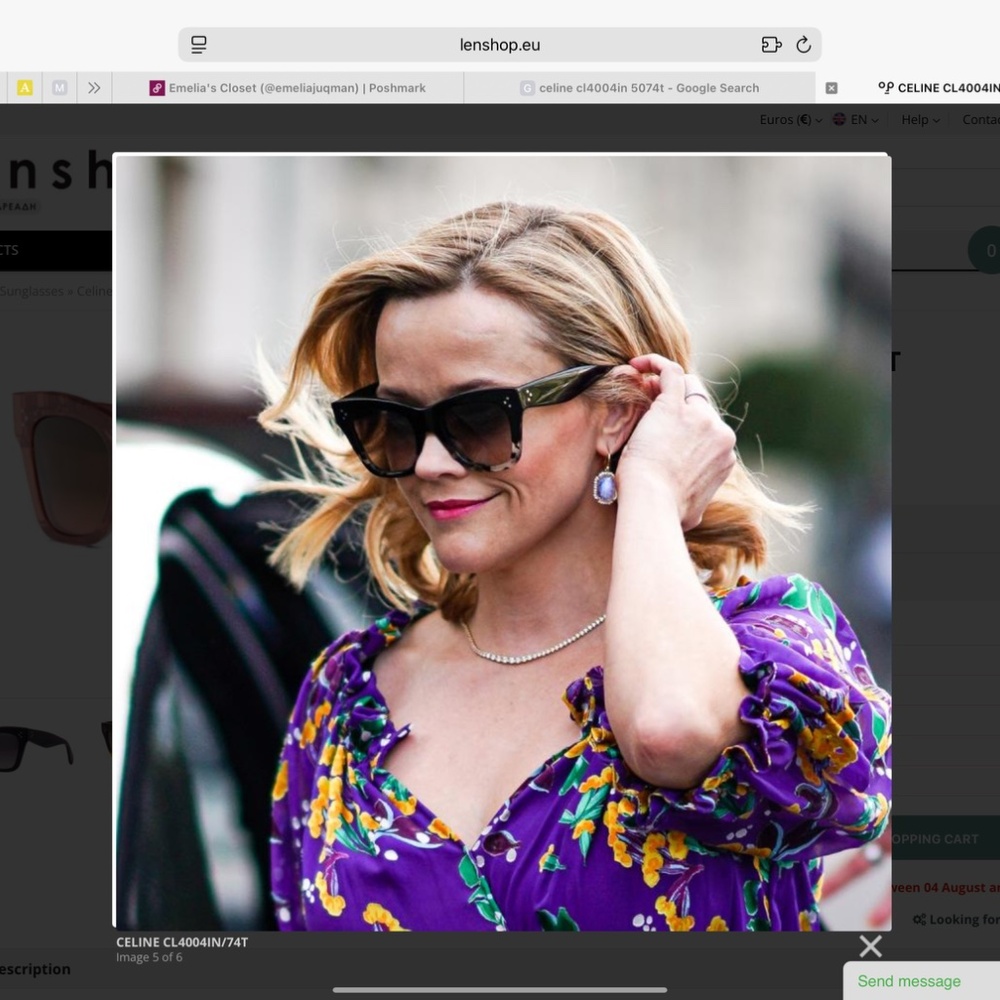The width and height of the screenshot is (1000, 1000).
Task: Show more tabs with double chevron
Action: point(94,88)
